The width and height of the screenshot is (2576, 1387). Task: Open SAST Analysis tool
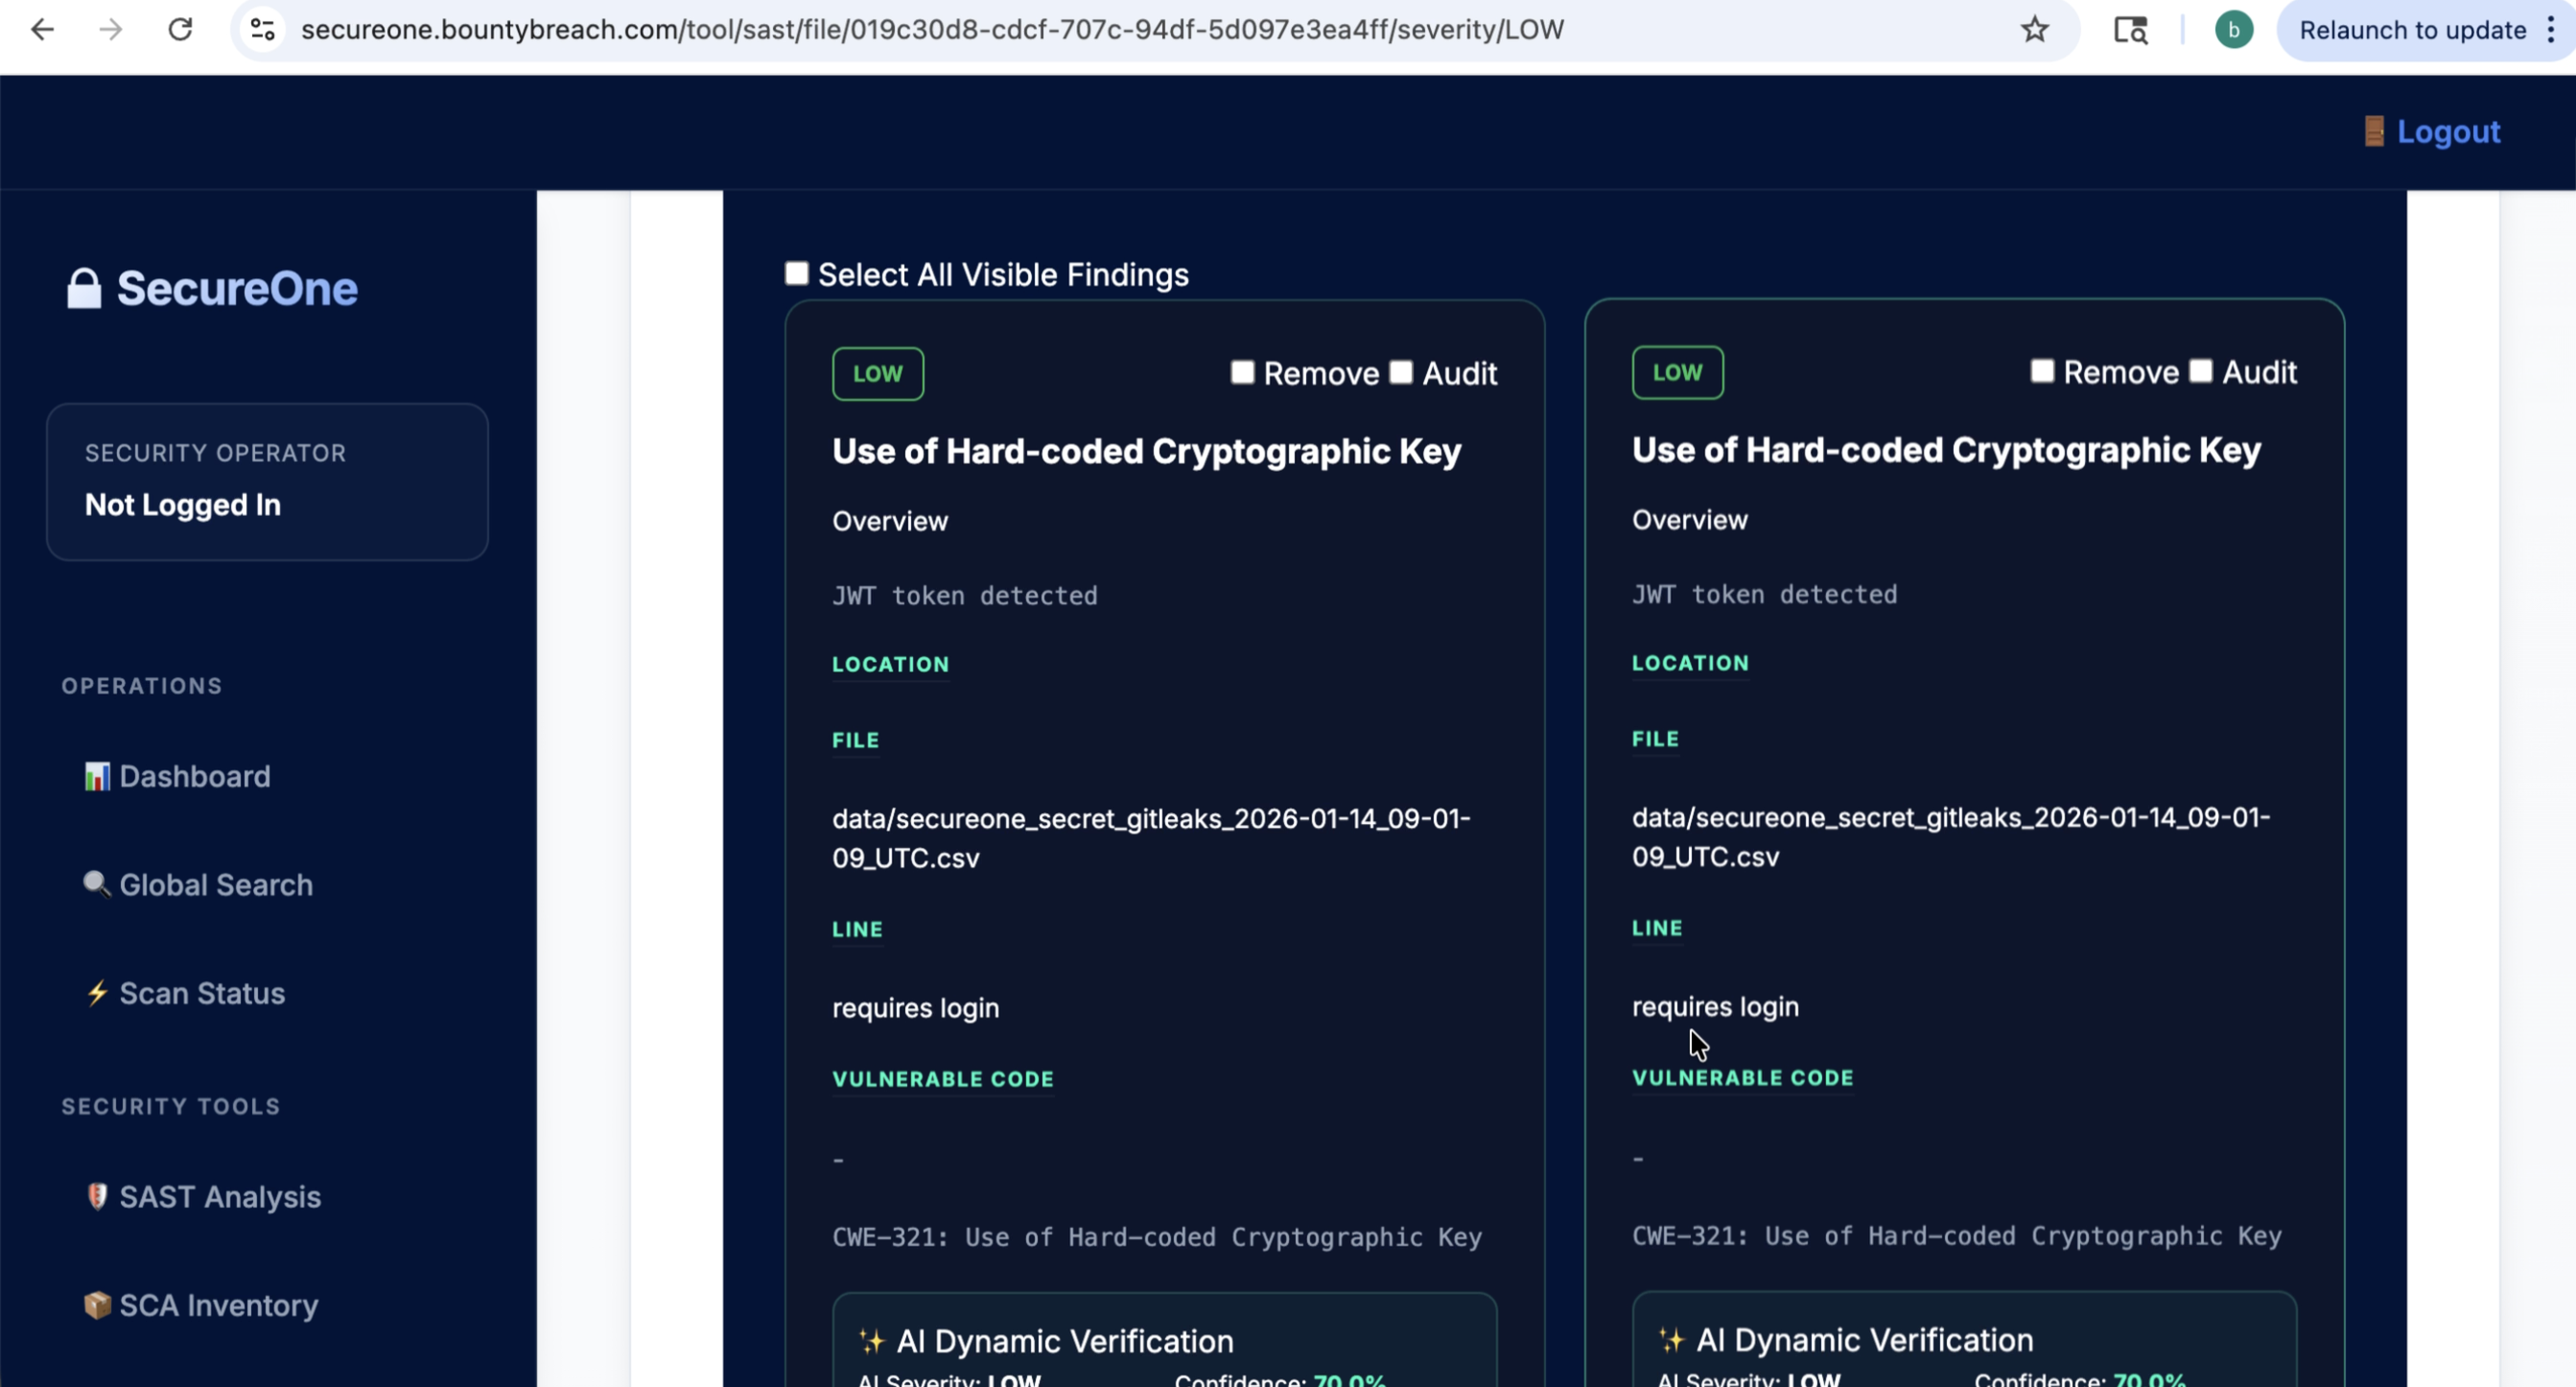pos(220,1197)
